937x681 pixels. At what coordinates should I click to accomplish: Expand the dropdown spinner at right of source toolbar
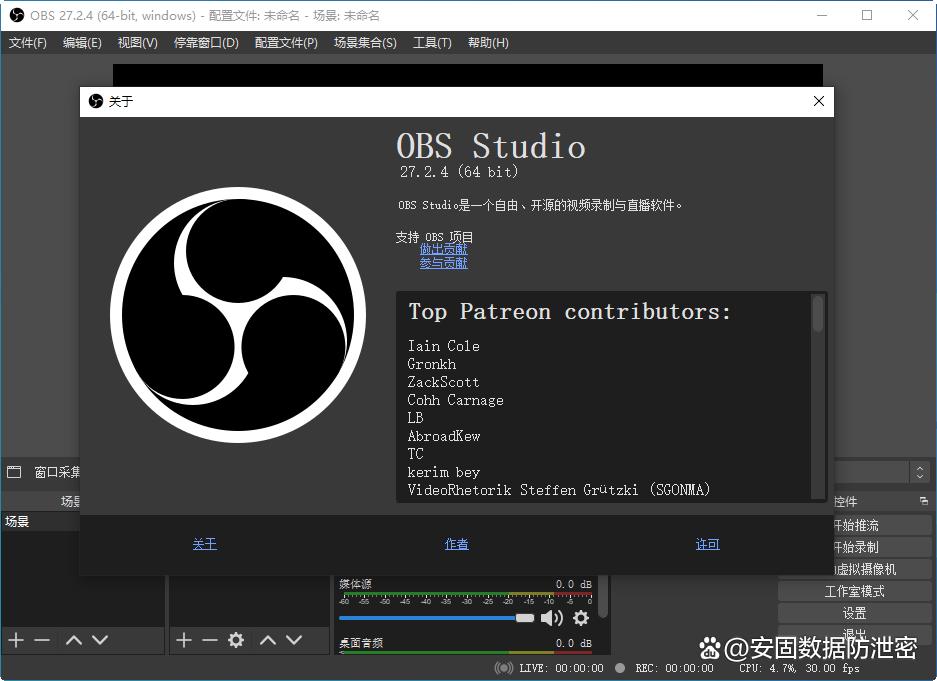(919, 472)
